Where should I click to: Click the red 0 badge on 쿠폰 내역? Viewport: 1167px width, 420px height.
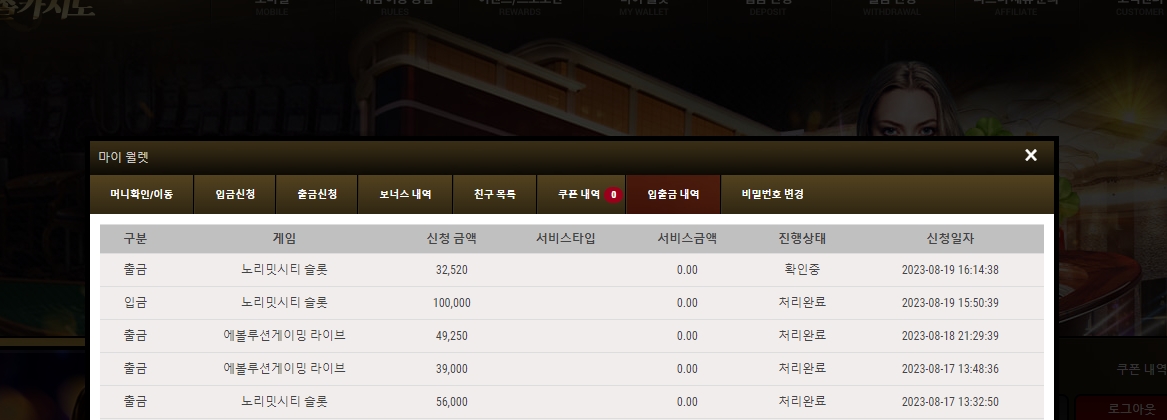pos(613,194)
